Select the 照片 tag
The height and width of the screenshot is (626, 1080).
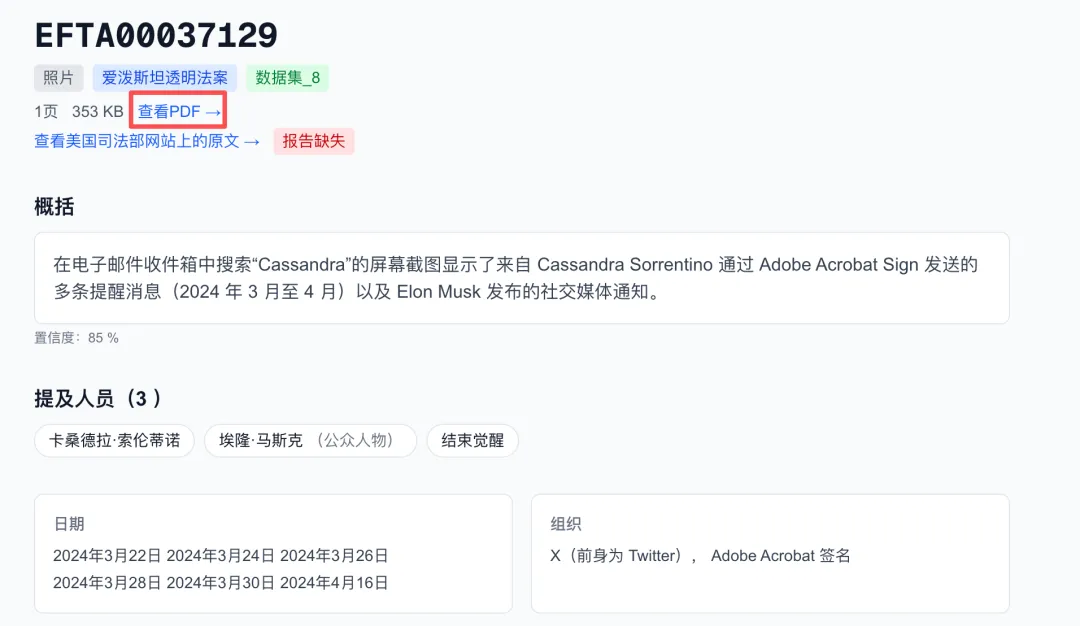pyautogui.click(x=58, y=78)
